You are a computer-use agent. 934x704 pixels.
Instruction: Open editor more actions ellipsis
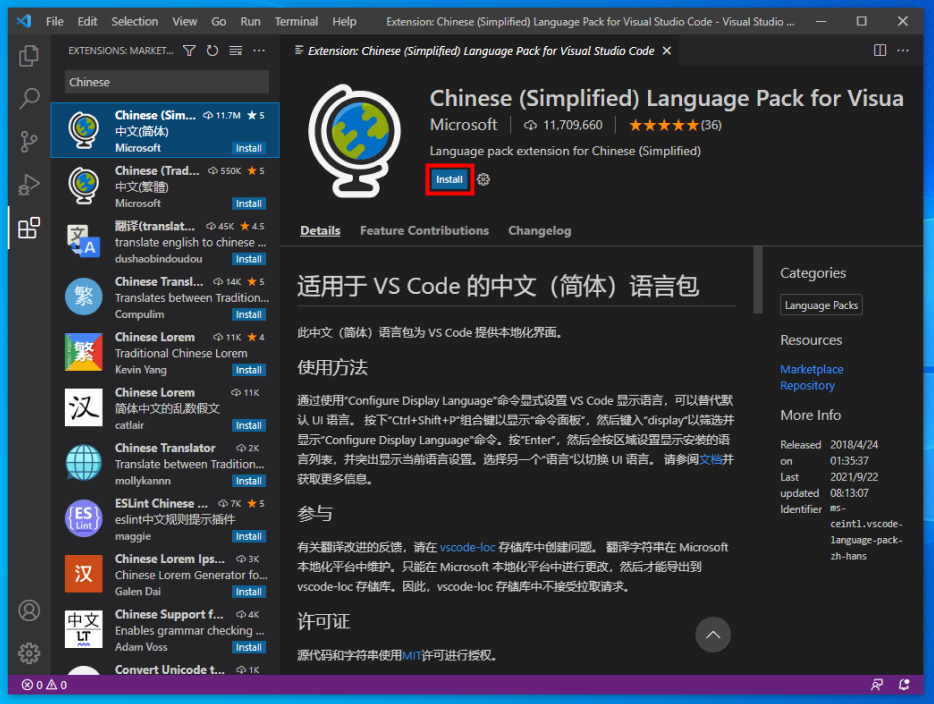tap(903, 51)
